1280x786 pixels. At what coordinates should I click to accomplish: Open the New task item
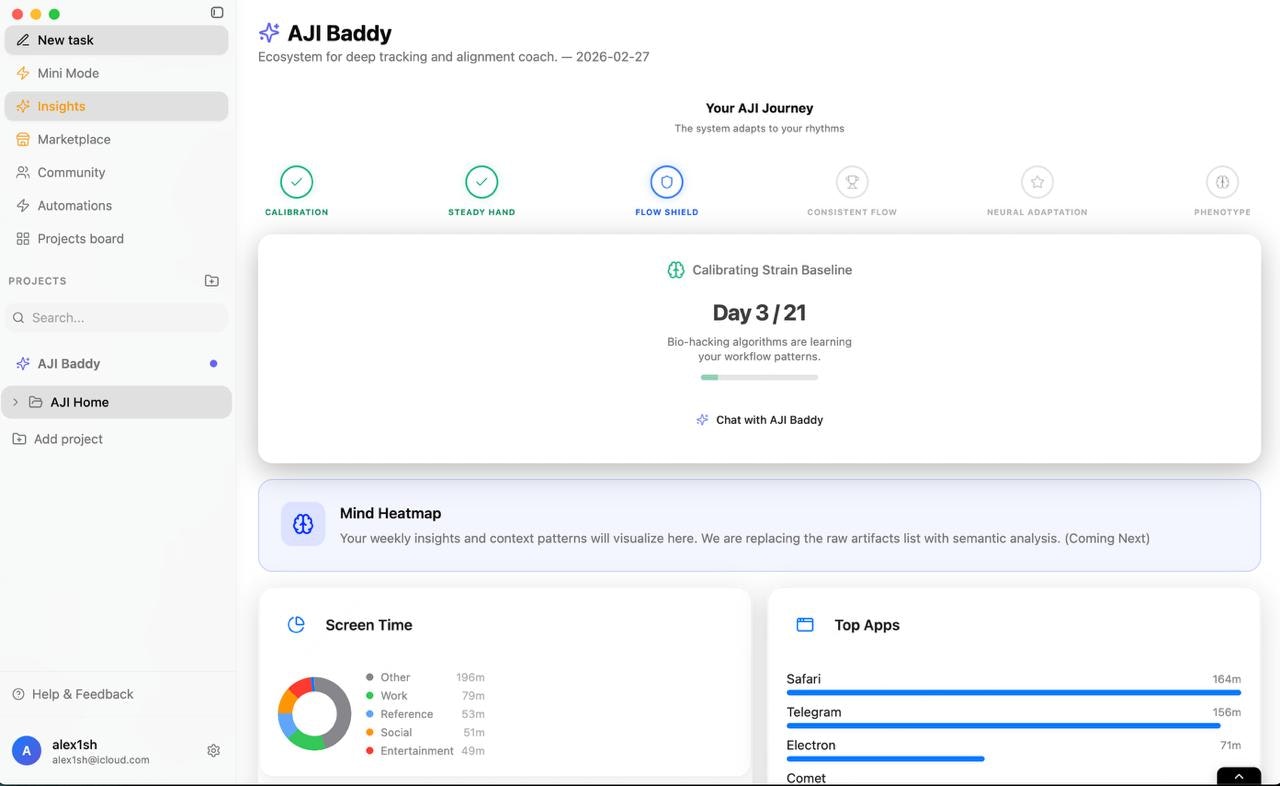(116, 40)
